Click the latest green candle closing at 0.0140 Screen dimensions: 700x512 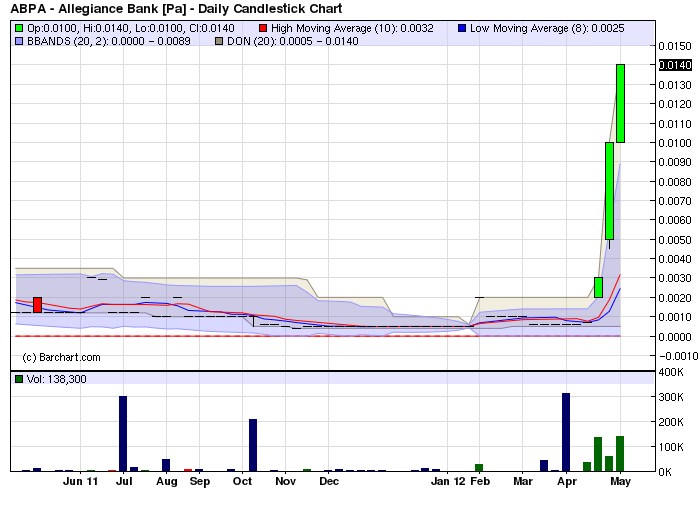pyautogui.click(x=621, y=104)
